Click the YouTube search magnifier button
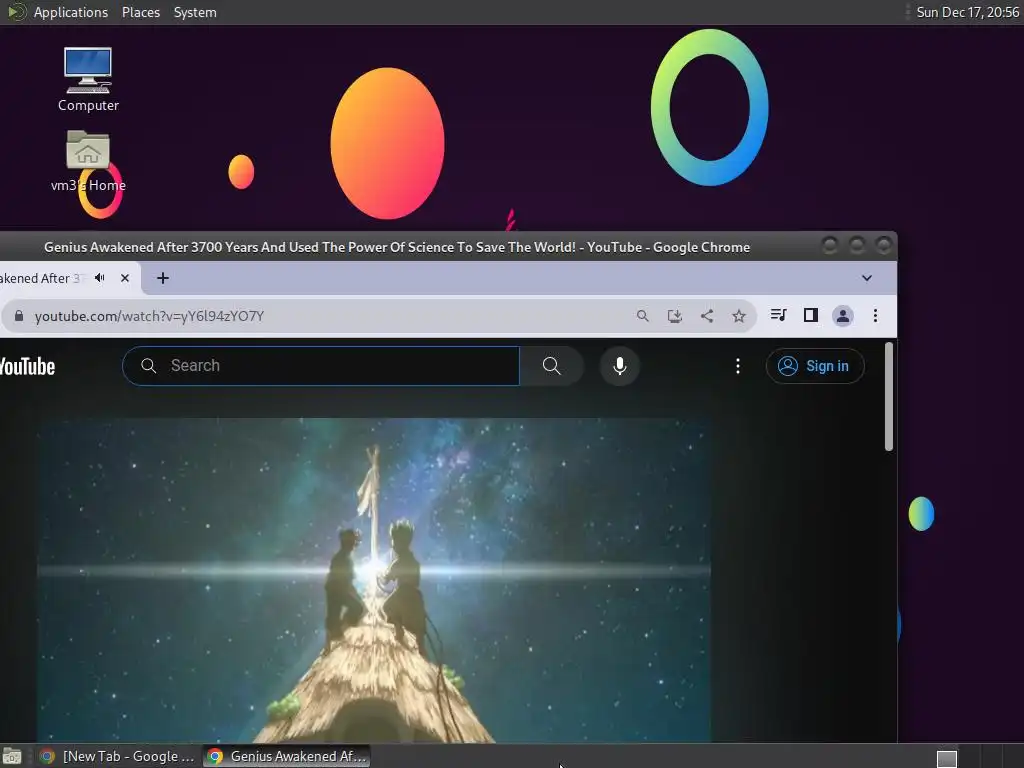 pyautogui.click(x=552, y=366)
